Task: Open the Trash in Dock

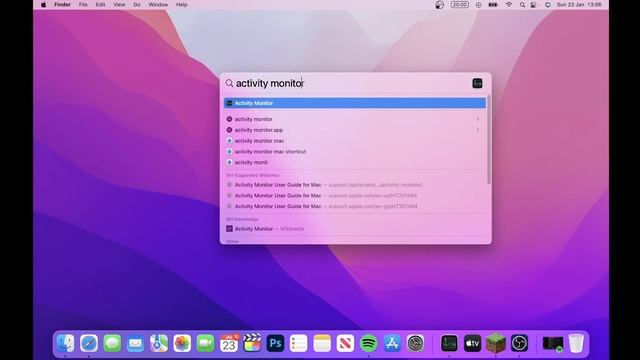Action: pos(576,343)
